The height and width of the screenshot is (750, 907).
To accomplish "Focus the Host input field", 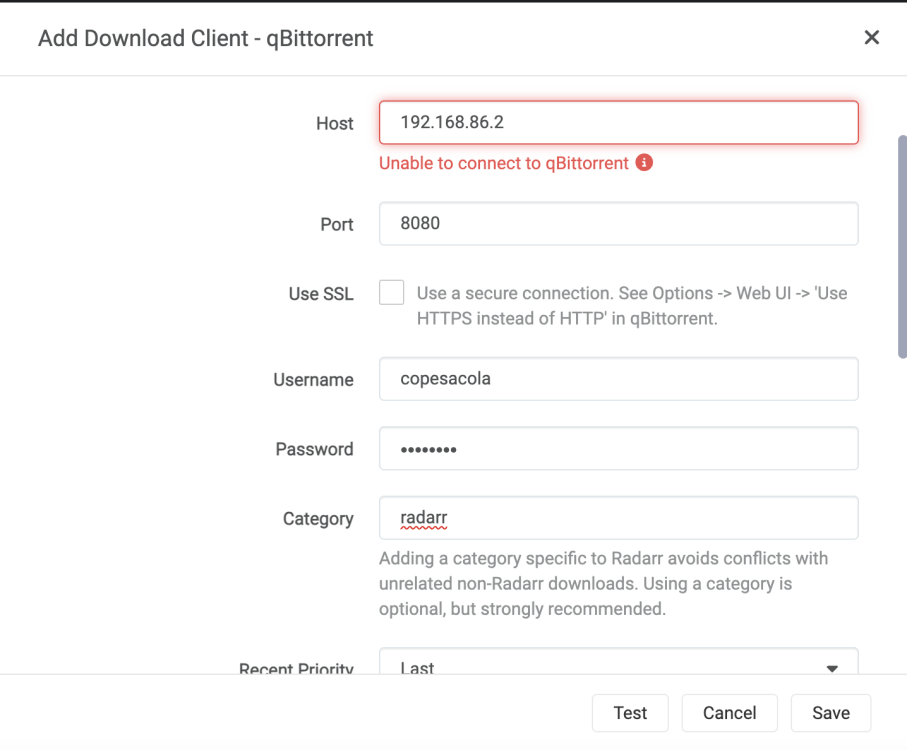I will [618, 123].
